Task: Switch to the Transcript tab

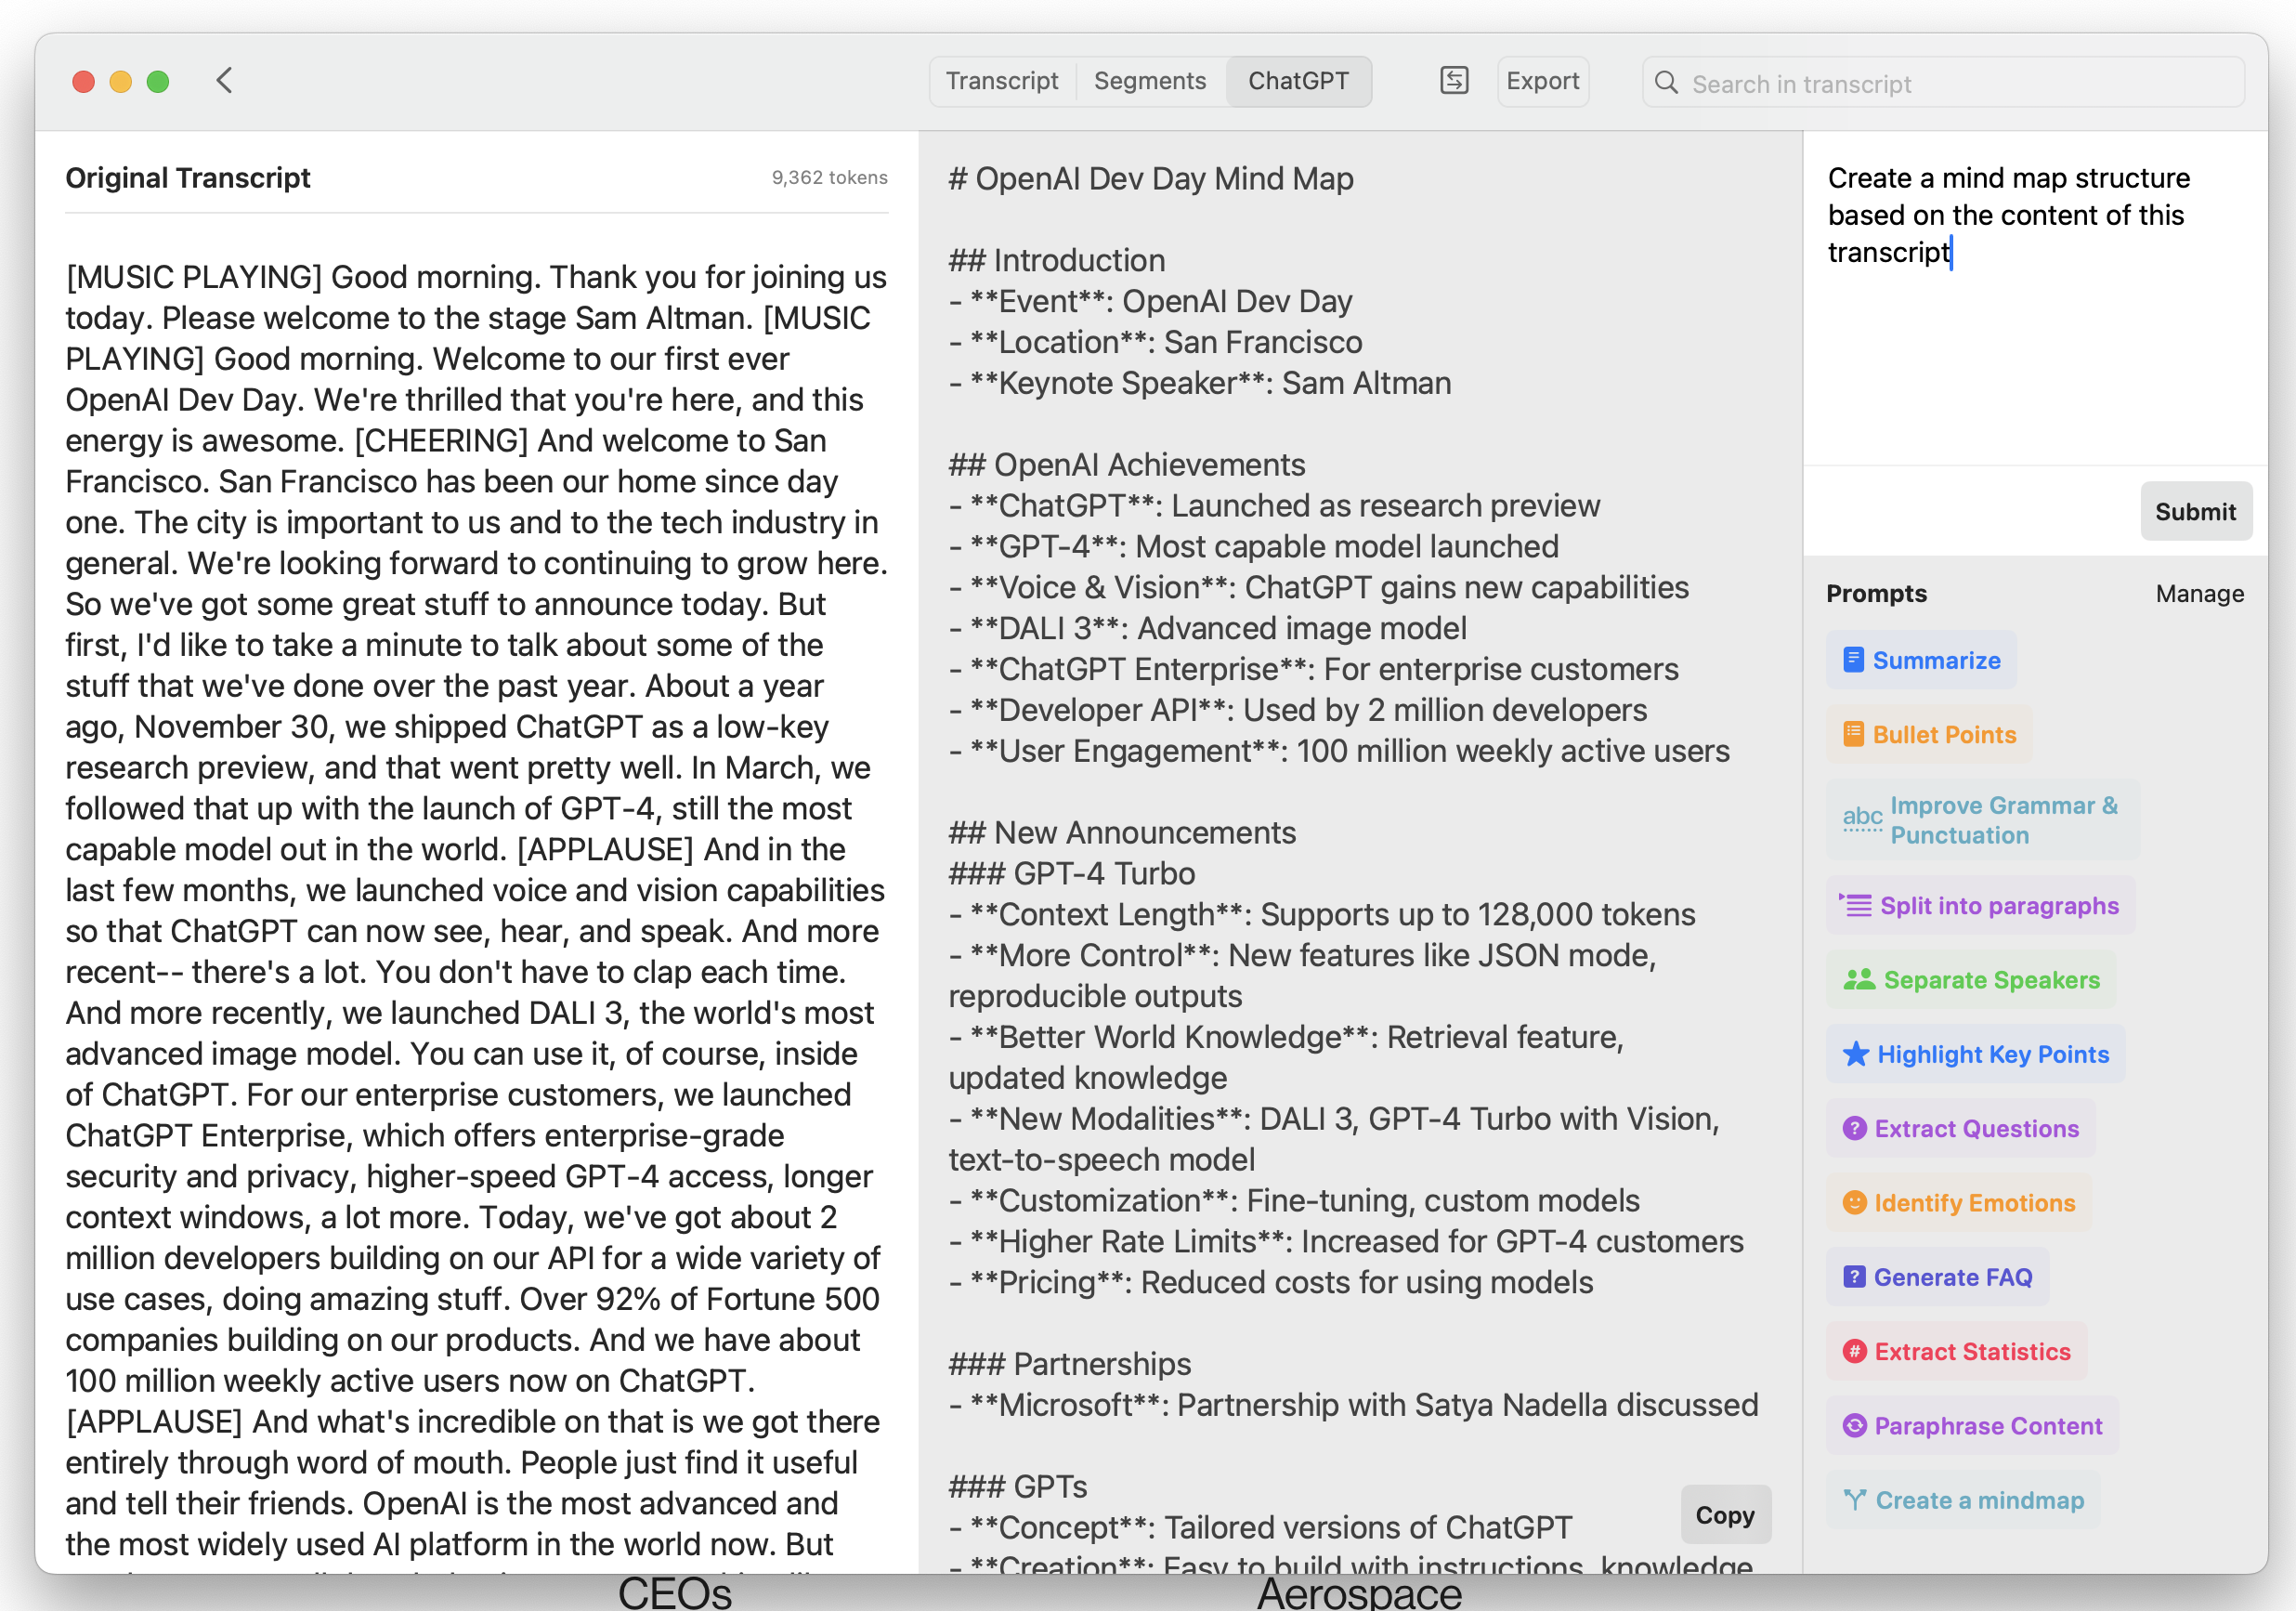Action: tap(1002, 81)
